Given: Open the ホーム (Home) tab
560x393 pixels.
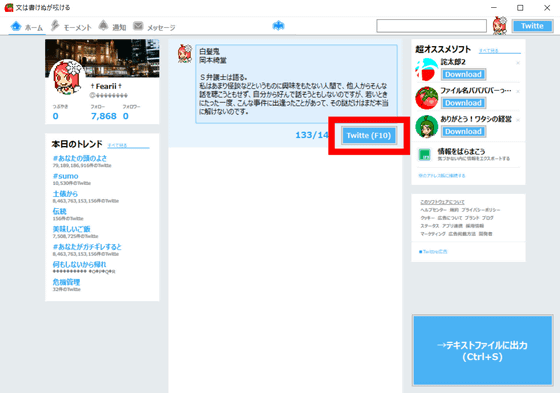Looking at the screenshot, I should (27, 27).
